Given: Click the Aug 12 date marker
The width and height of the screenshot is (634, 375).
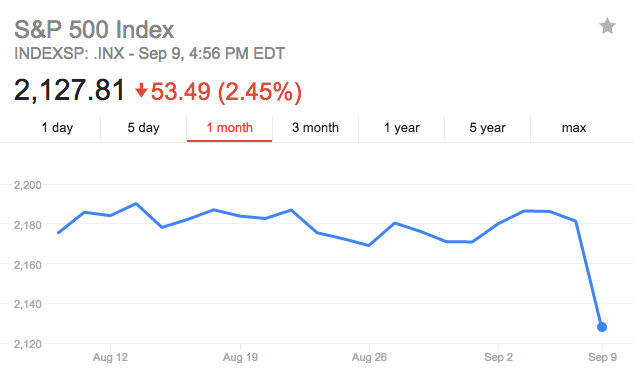Looking at the screenshot, I should pos(110,357).
